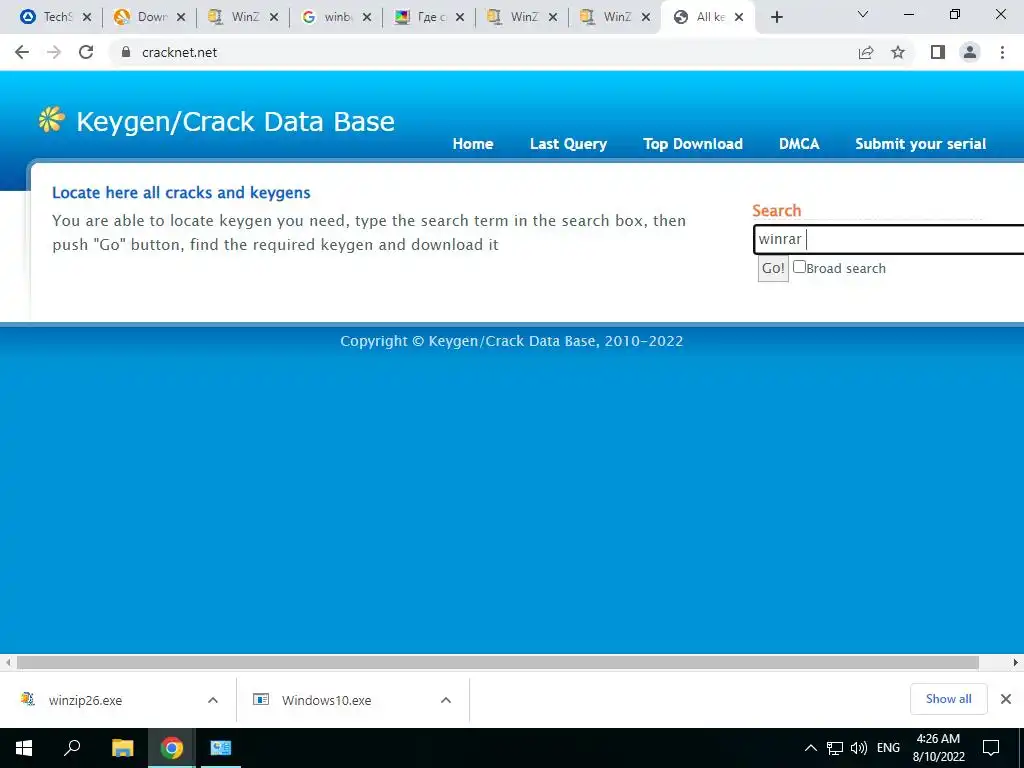The height and width of the screenshot is (768, 1024).
Task: Open the notification center icon
Action: (991, 748)
